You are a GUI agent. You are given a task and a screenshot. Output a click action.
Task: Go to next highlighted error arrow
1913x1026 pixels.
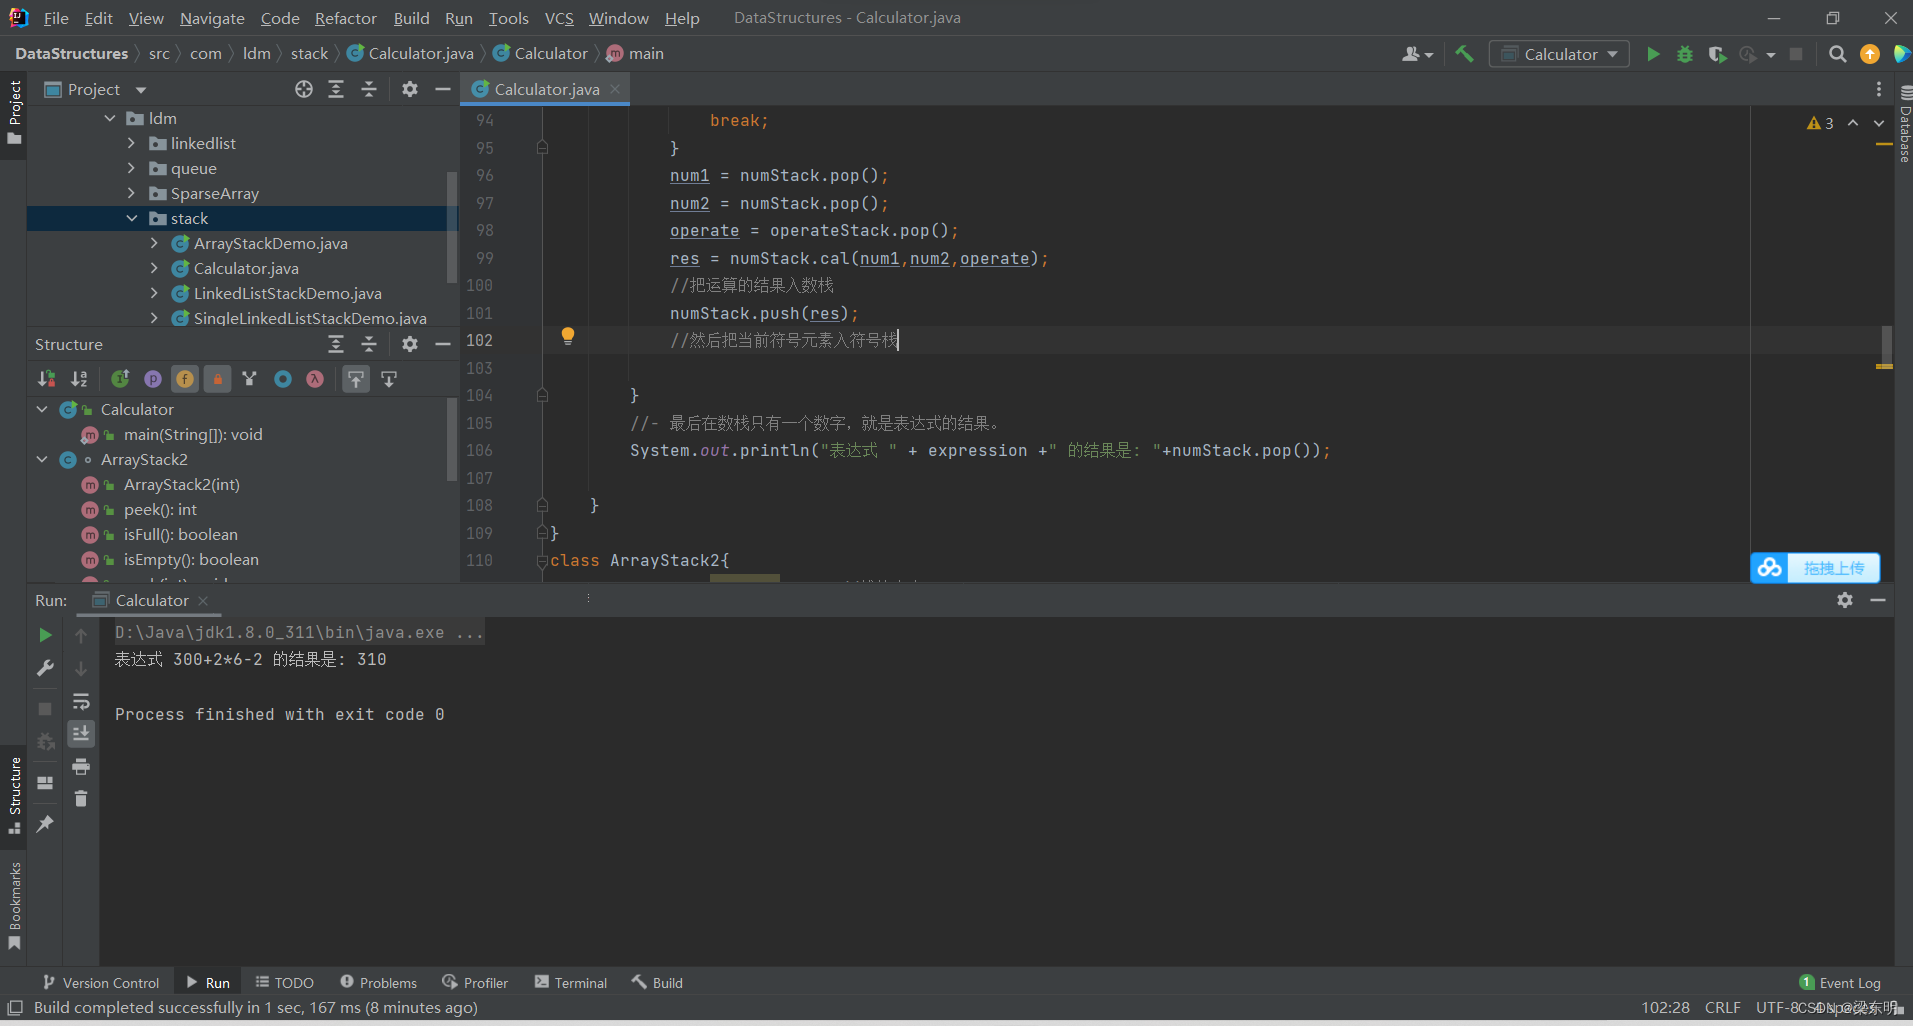point(1879,123)
